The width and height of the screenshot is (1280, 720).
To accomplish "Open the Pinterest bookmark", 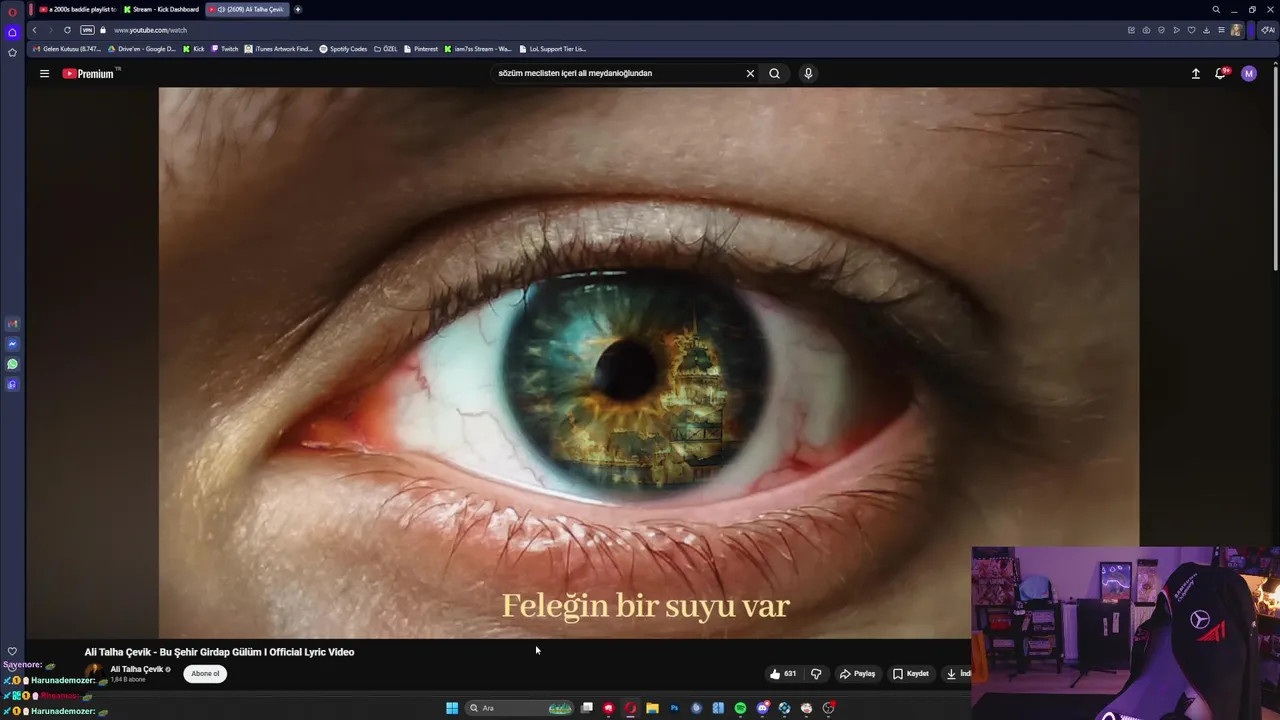I will tap(421, 49).
